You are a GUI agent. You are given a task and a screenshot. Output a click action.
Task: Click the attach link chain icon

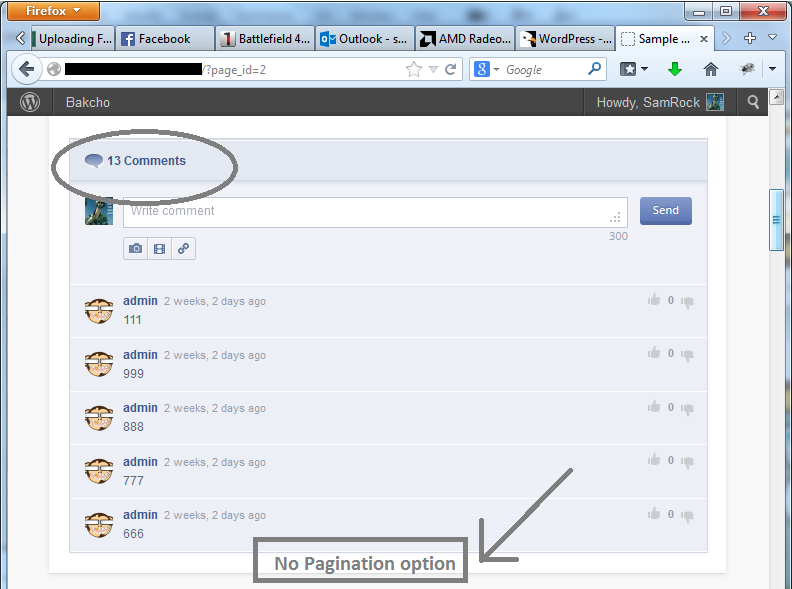pos(183,249)
